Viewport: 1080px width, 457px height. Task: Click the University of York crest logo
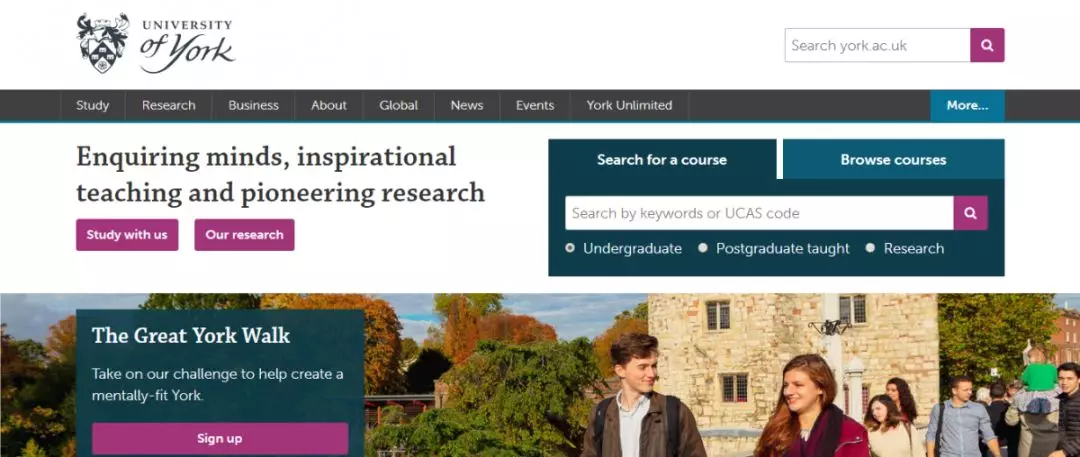tap(103, 43)
